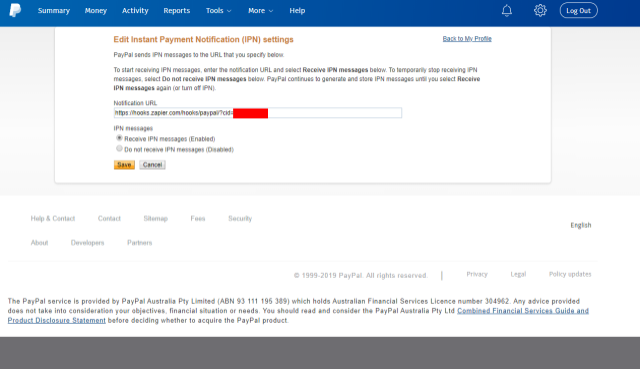
Task: Open the Sitemap footer link
Action: point(156,219)
